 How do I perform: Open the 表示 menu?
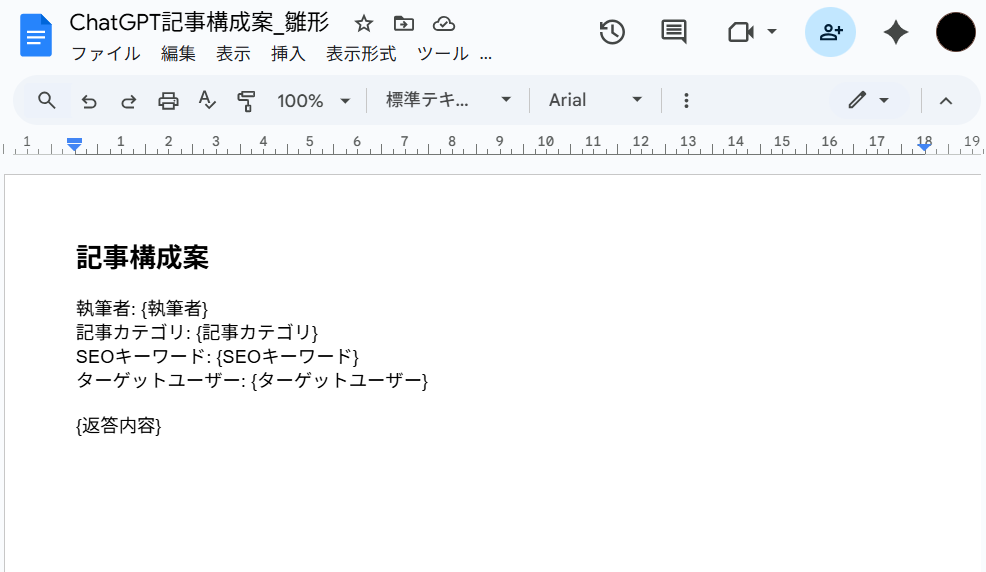pyautogui.click(x=233, y=54)
